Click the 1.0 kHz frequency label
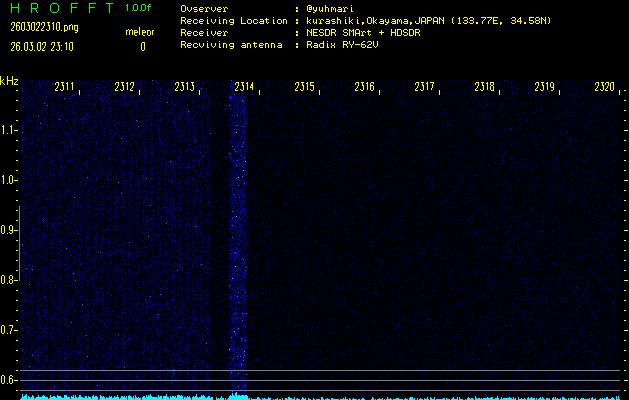Image resolution: width=629 pixels, height=400 pixels. point(9,180)
